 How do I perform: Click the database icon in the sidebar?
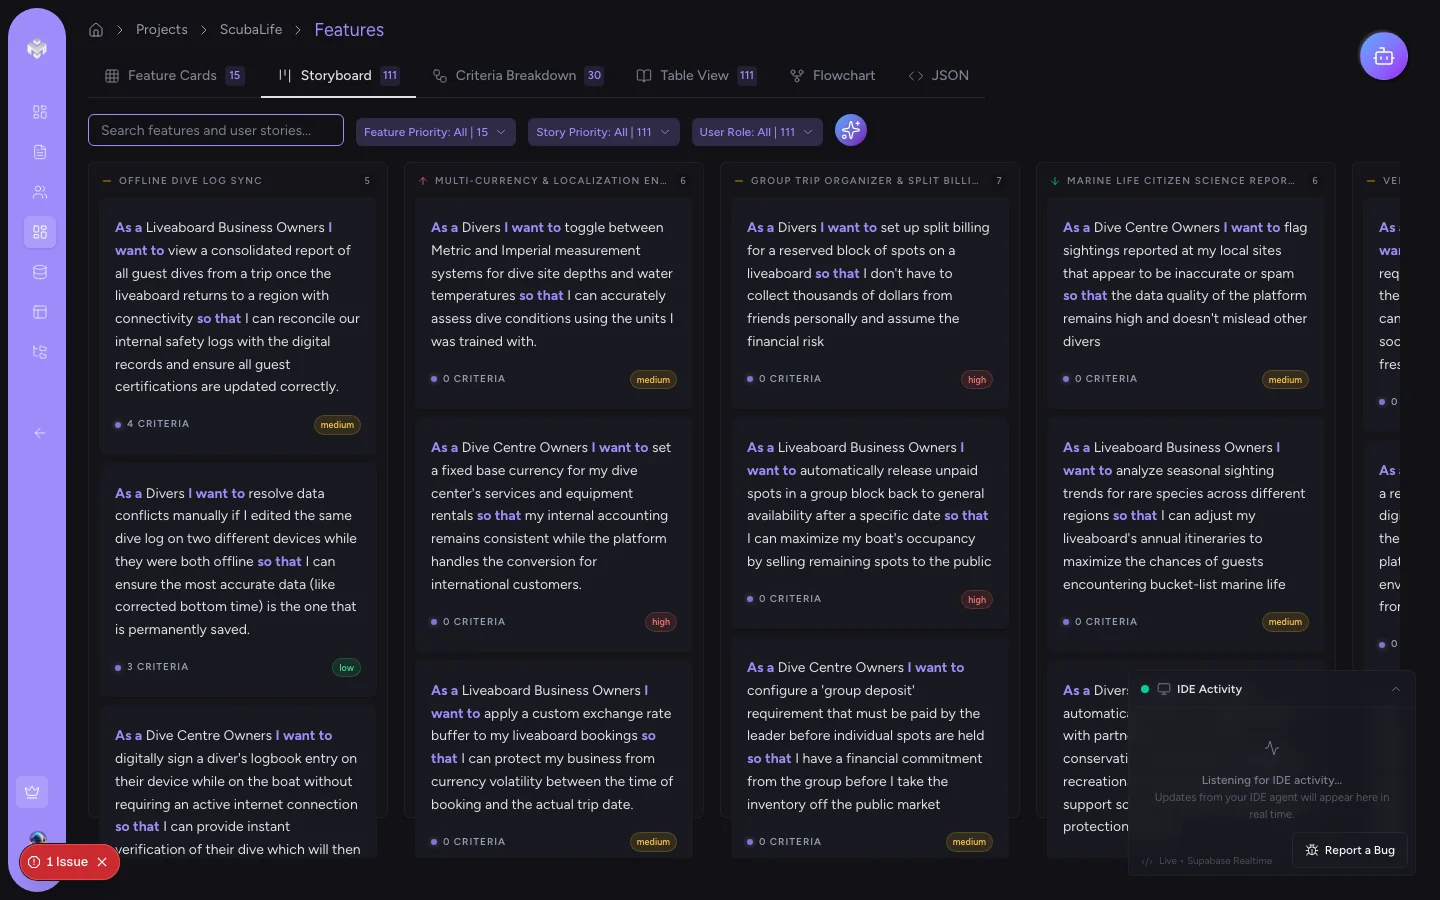point(40,272)
